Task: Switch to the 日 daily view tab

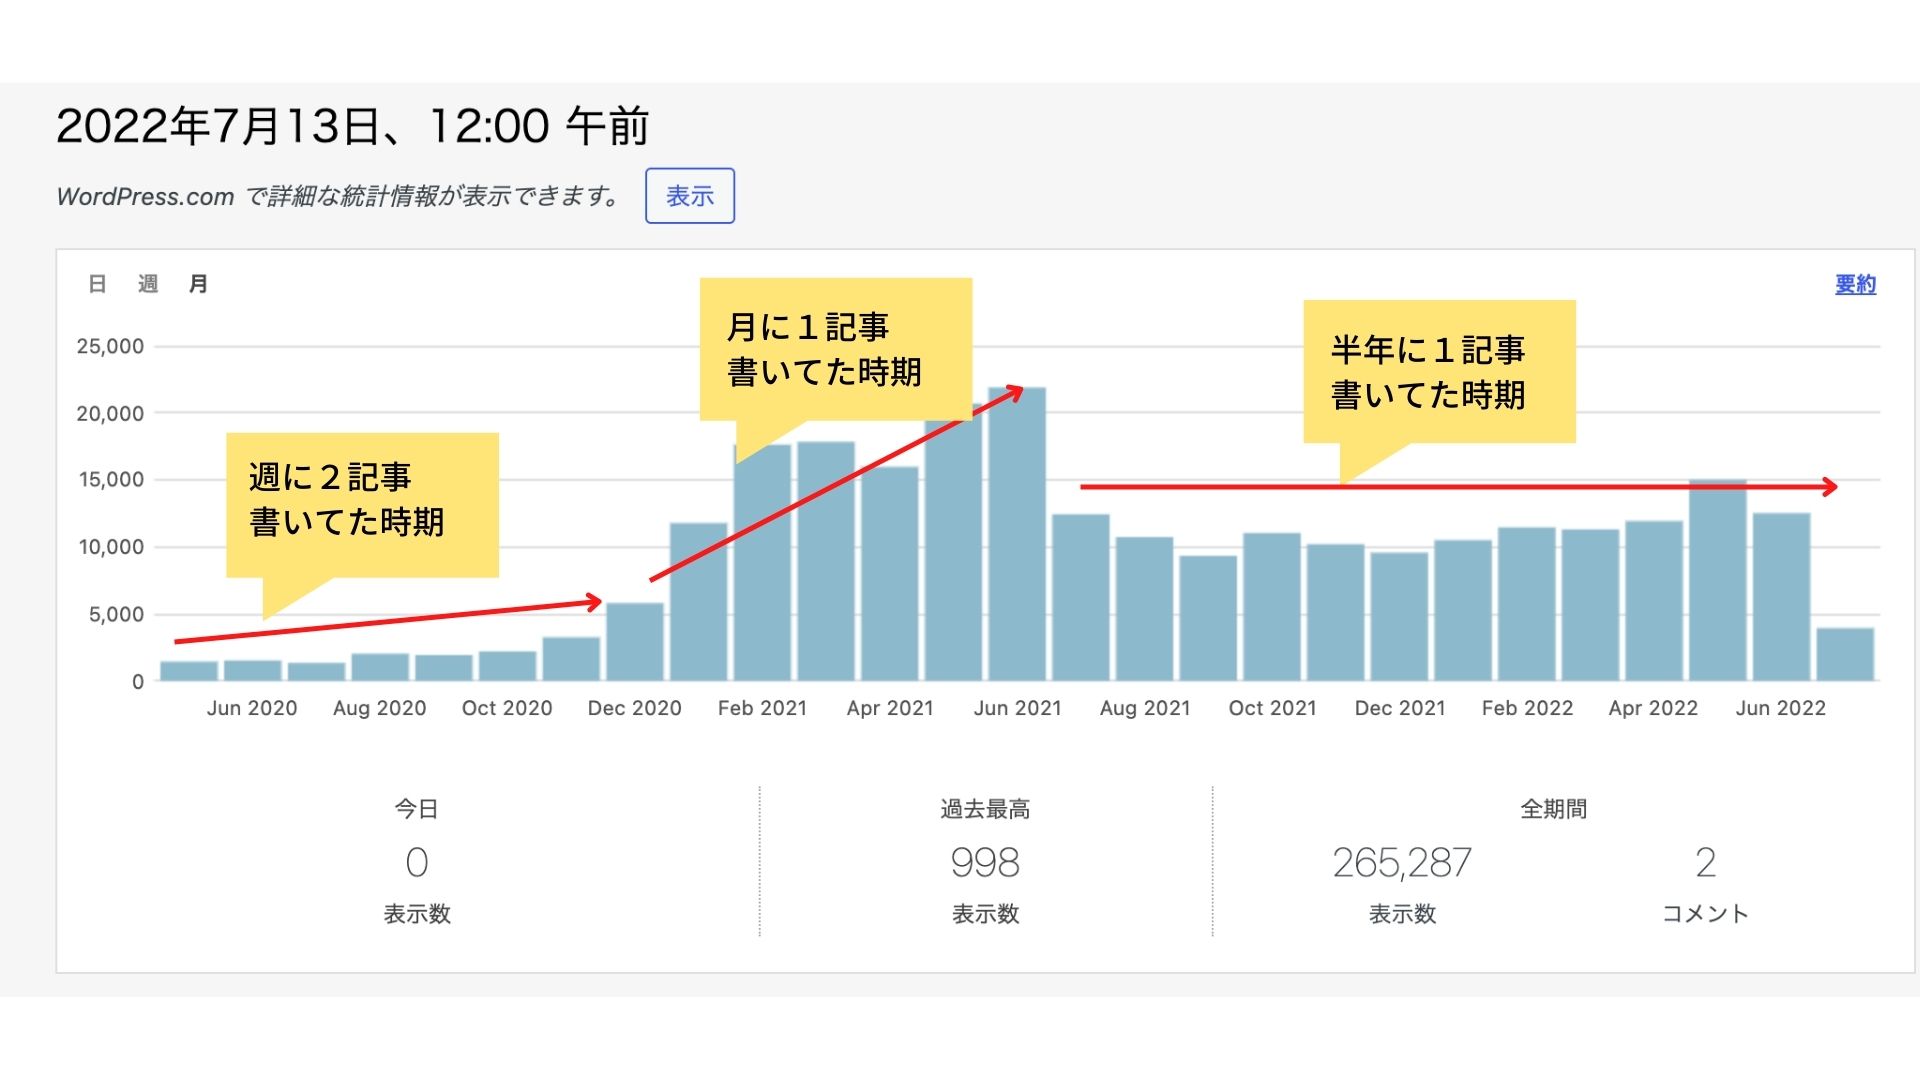Action: 97,285
